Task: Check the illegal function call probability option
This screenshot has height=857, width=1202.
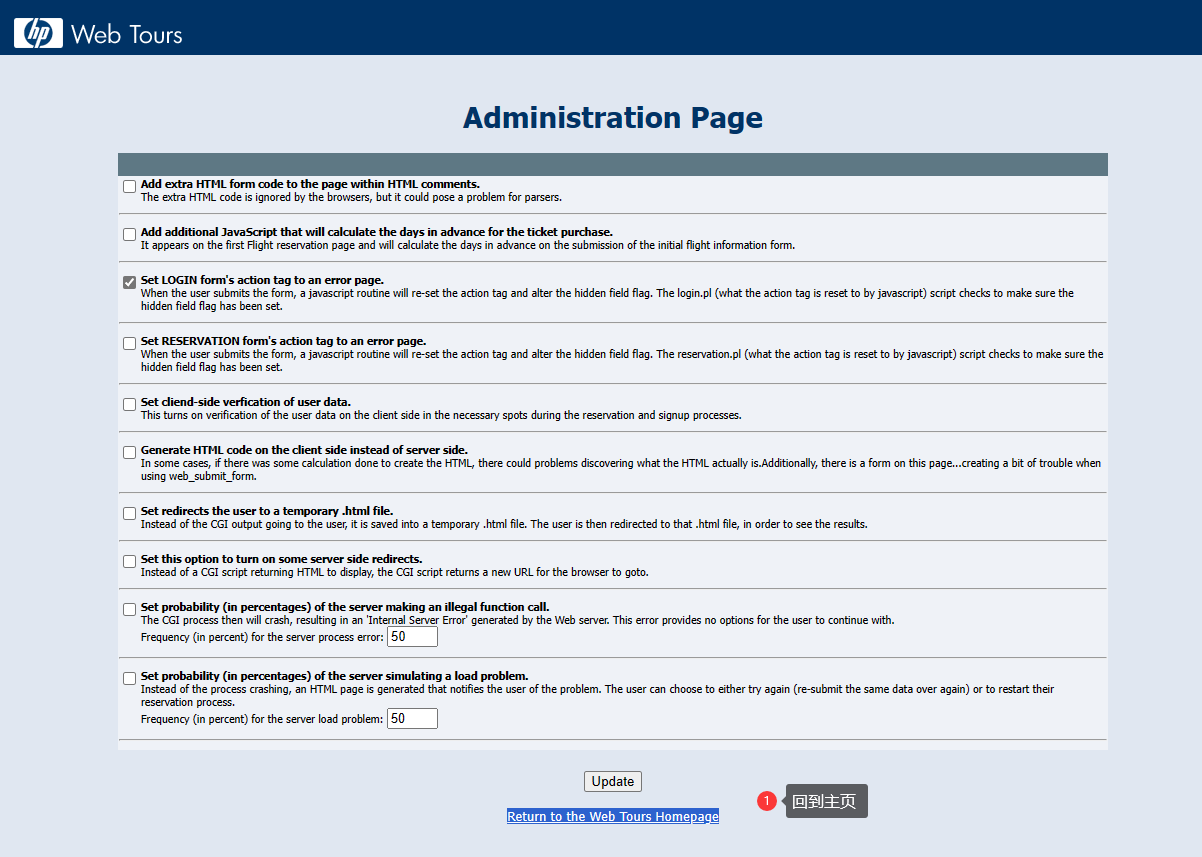Action: click(130, 609)
